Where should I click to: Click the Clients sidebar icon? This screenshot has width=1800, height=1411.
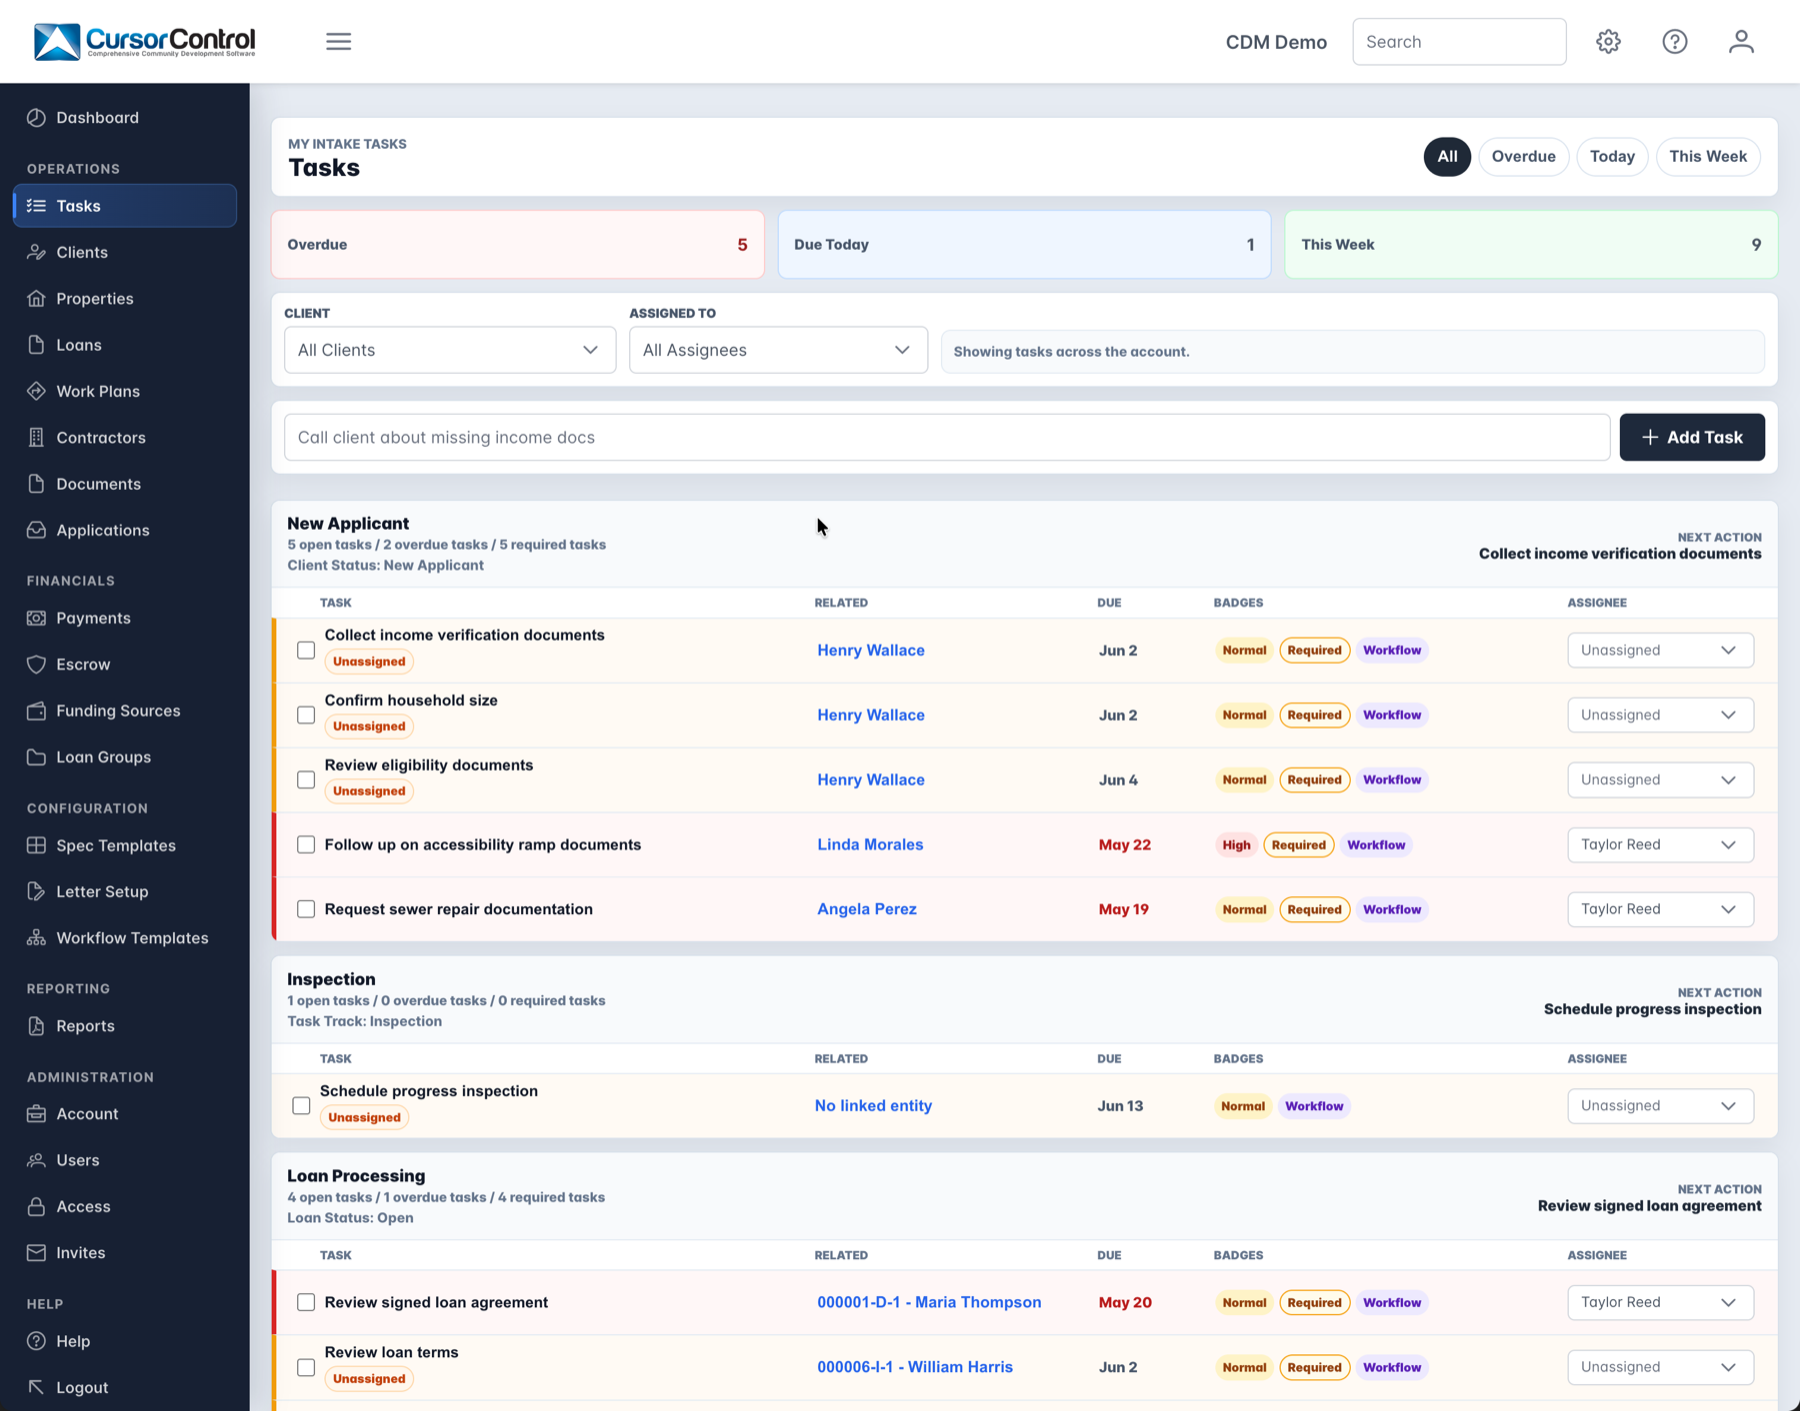(37, 252)
